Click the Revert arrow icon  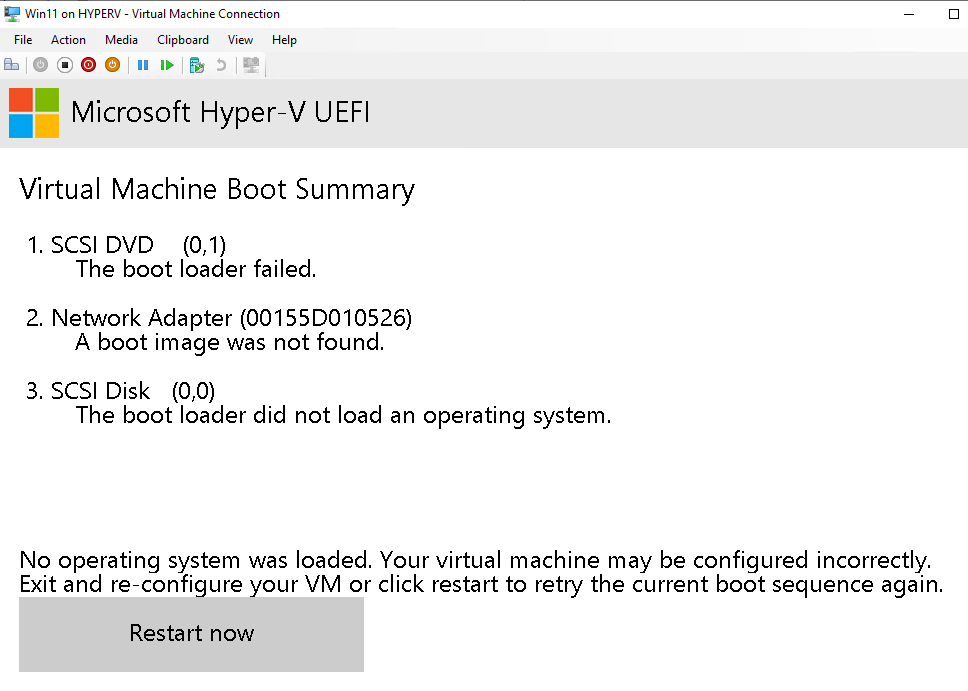(x=221, y=65)
